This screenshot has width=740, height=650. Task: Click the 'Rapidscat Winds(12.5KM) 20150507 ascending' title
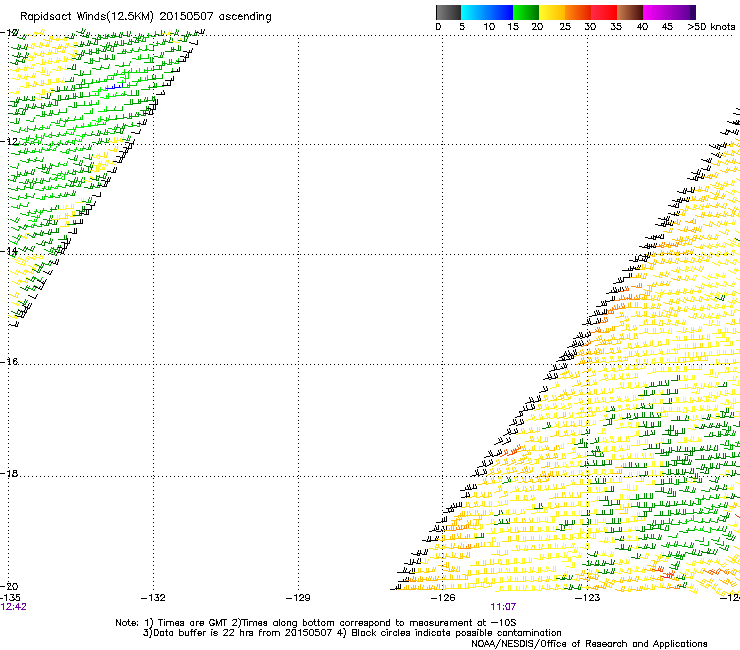coord(146,17)
